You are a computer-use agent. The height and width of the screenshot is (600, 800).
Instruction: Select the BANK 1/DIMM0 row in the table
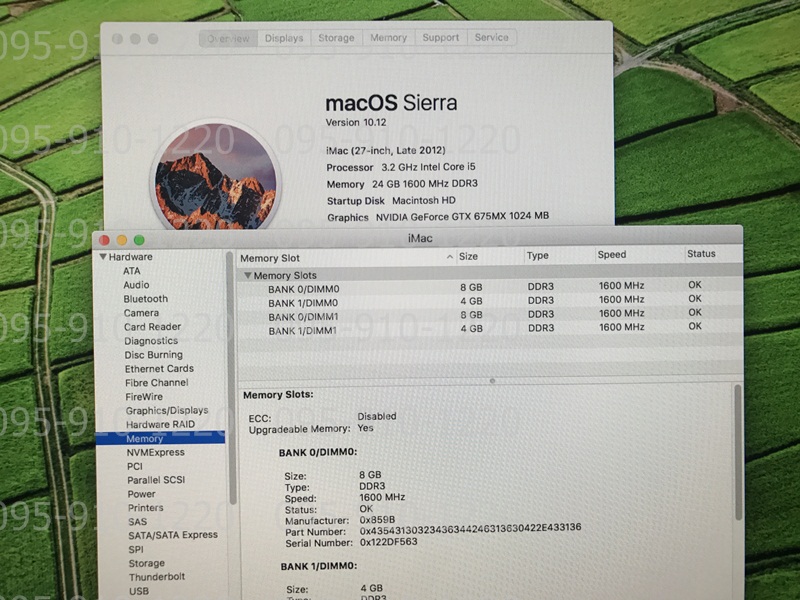(489, 302)
